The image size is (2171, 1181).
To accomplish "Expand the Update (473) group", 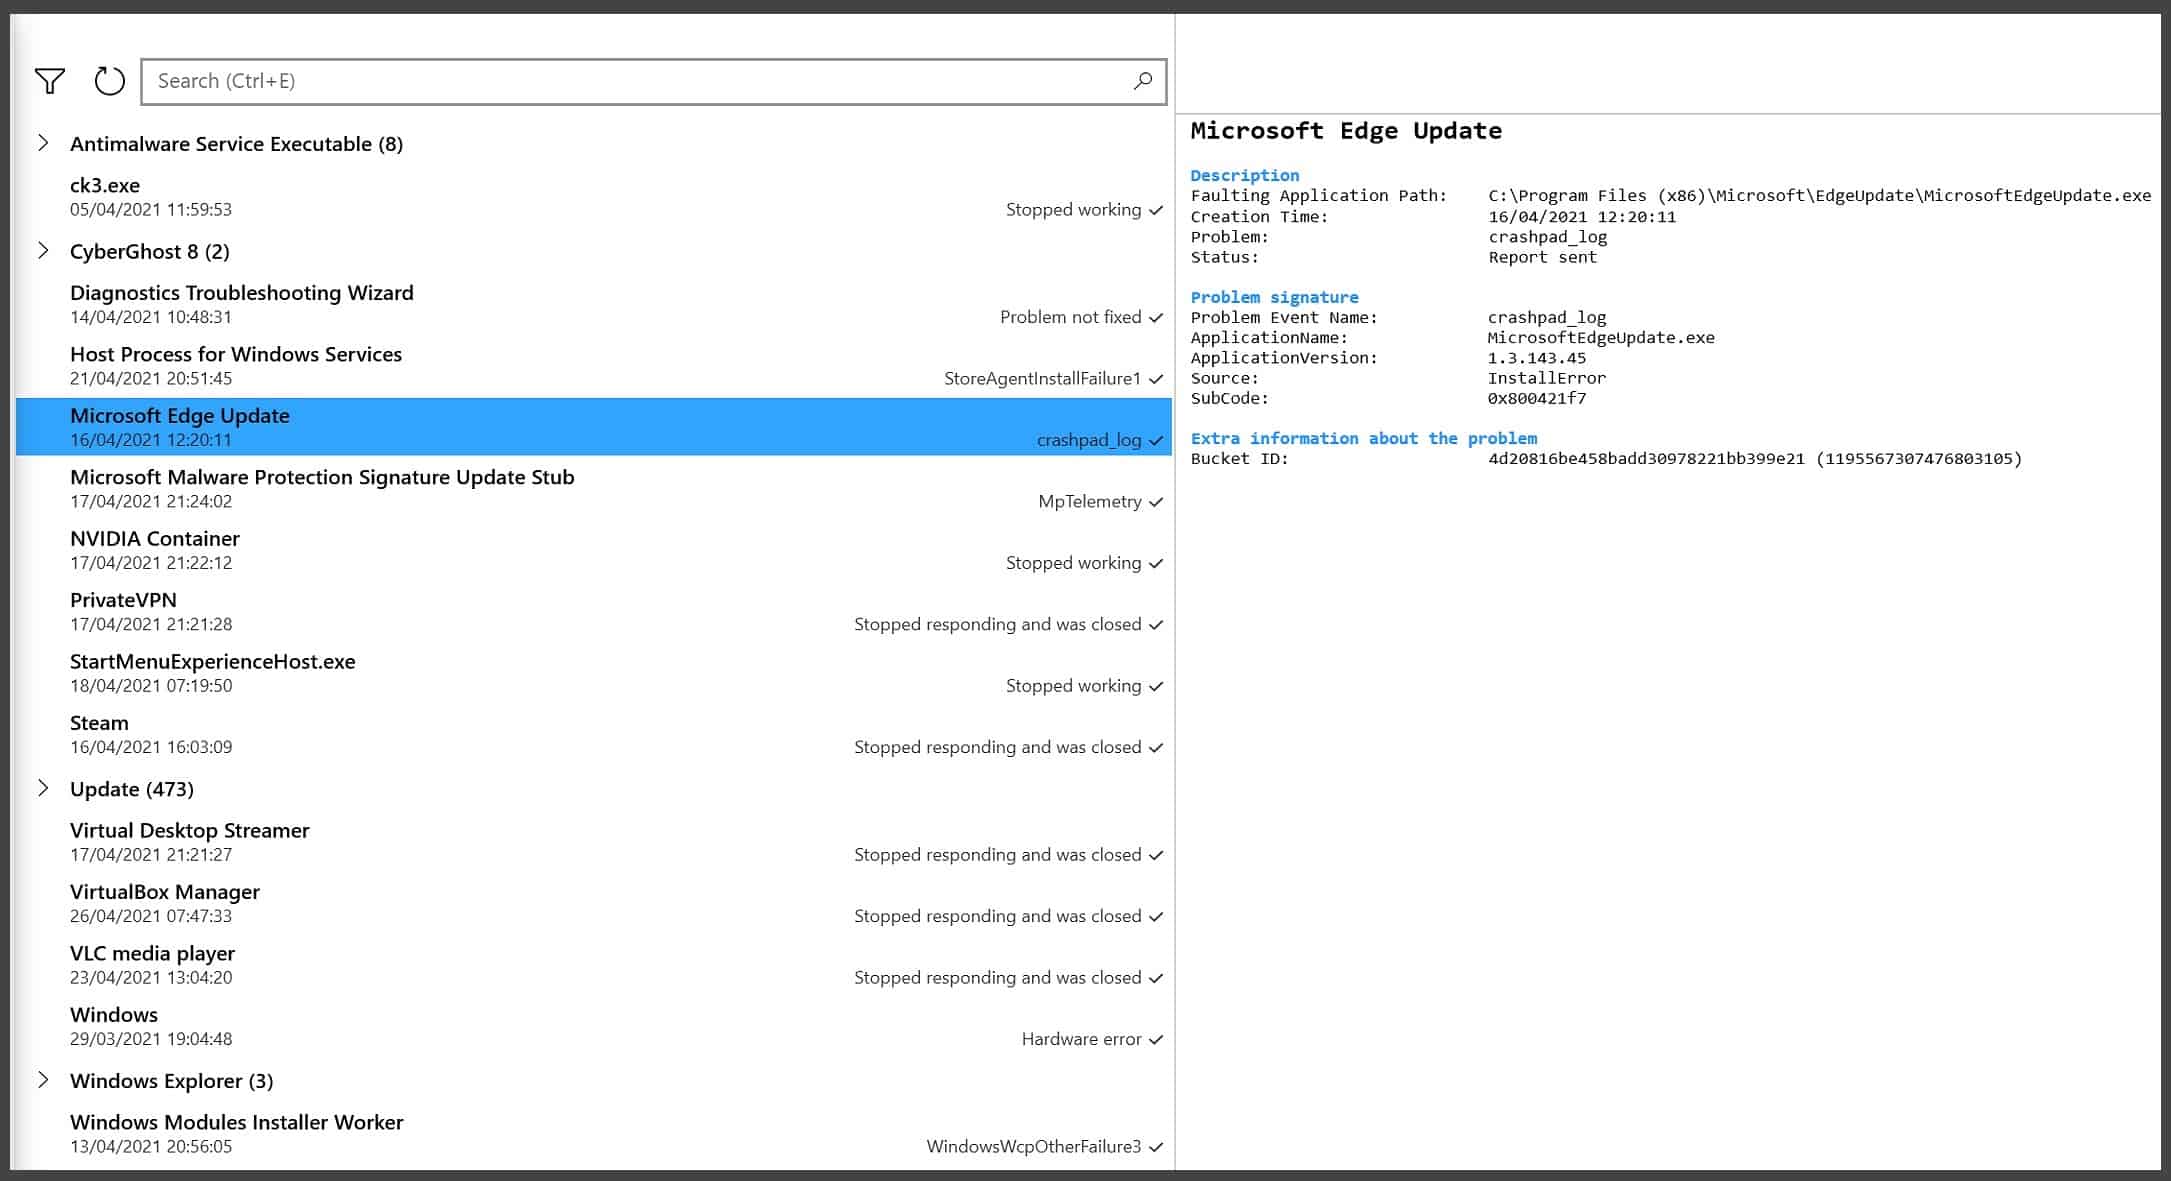I will click(x=43, y=788).
